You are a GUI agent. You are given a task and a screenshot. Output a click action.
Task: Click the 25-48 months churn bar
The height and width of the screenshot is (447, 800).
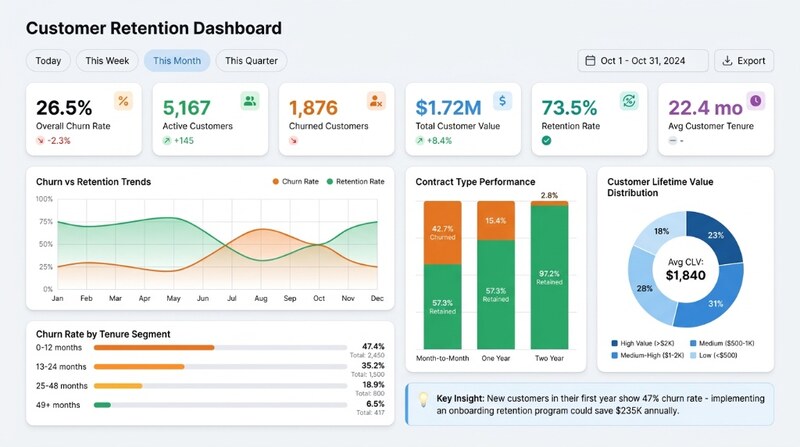(x=118, y=386)
